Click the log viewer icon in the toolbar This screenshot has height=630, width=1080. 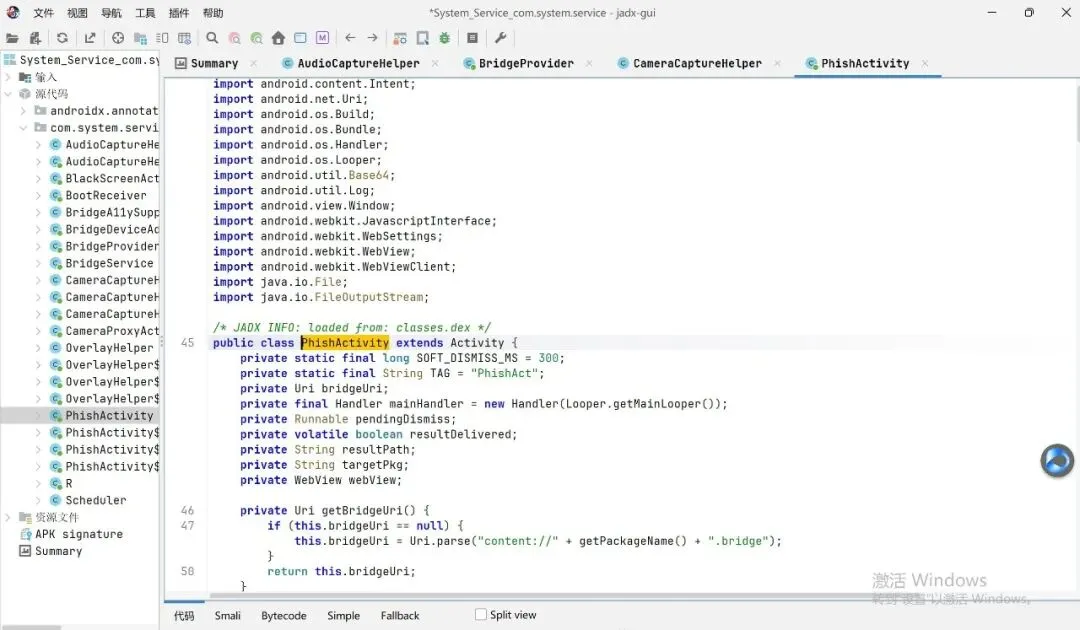472,38
